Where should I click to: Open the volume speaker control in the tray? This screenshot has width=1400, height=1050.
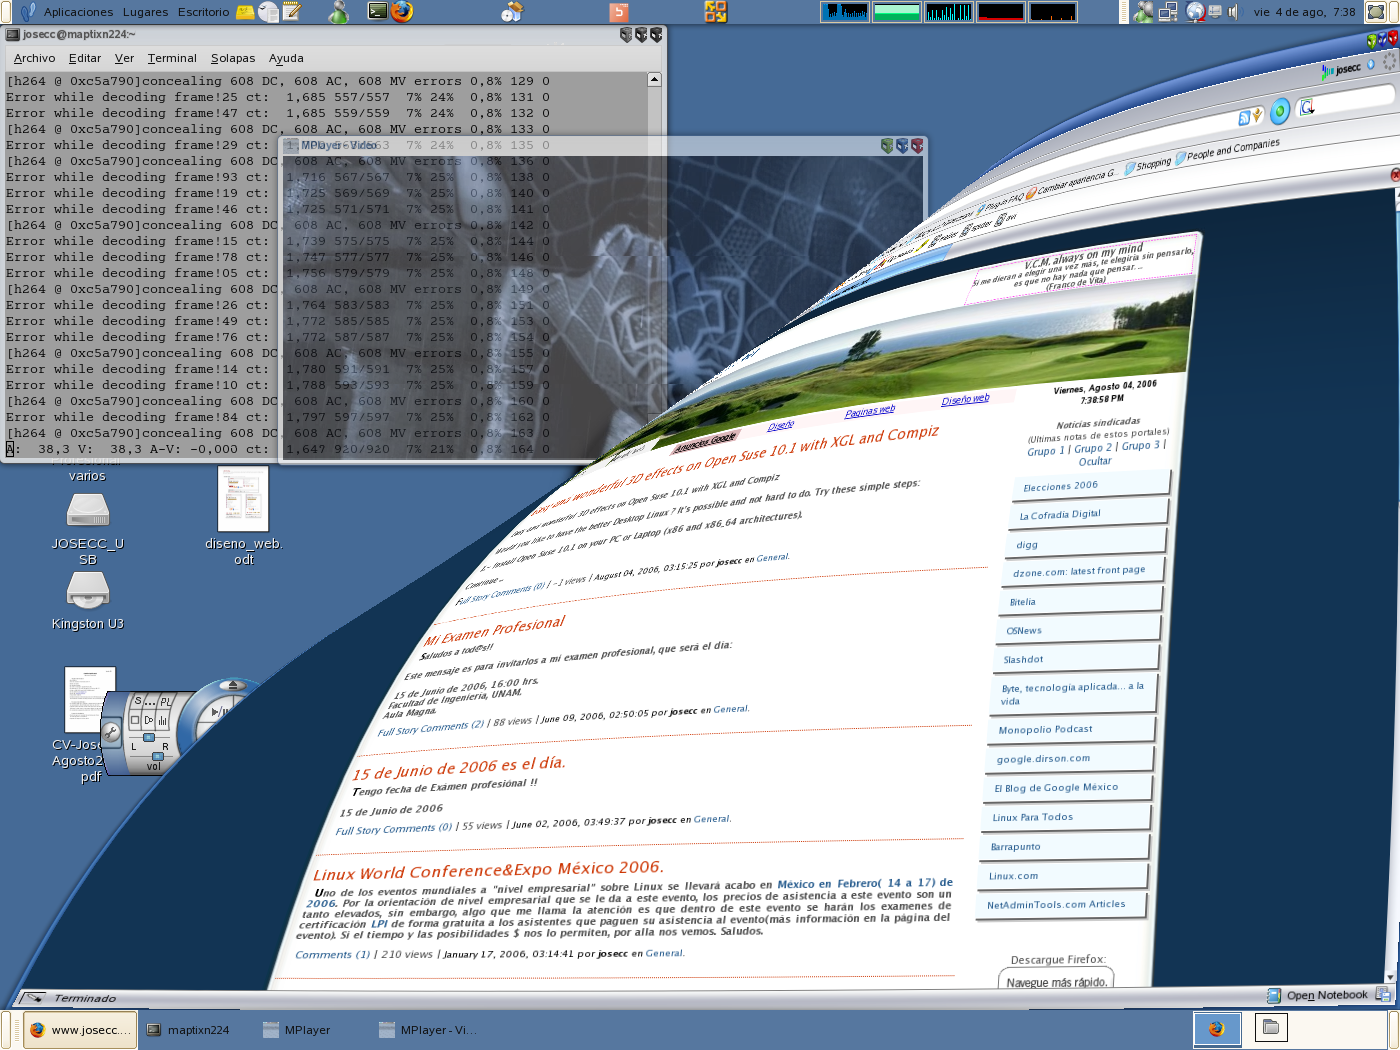(x=1233, y=12)
